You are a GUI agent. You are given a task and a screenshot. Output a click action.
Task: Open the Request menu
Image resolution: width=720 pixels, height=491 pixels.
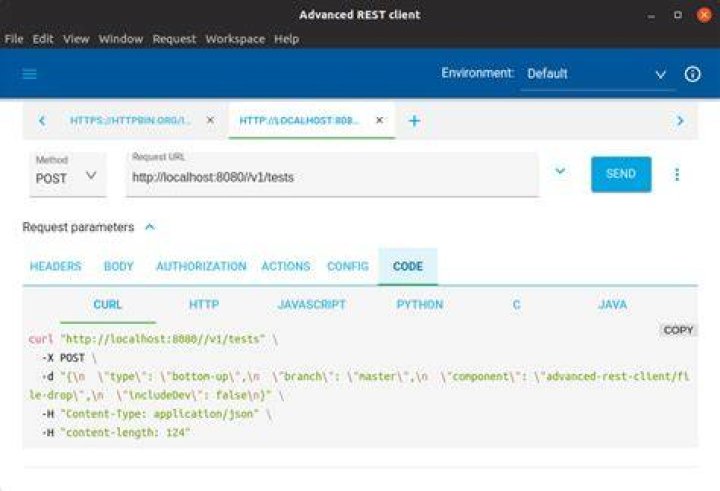[174, 39]
